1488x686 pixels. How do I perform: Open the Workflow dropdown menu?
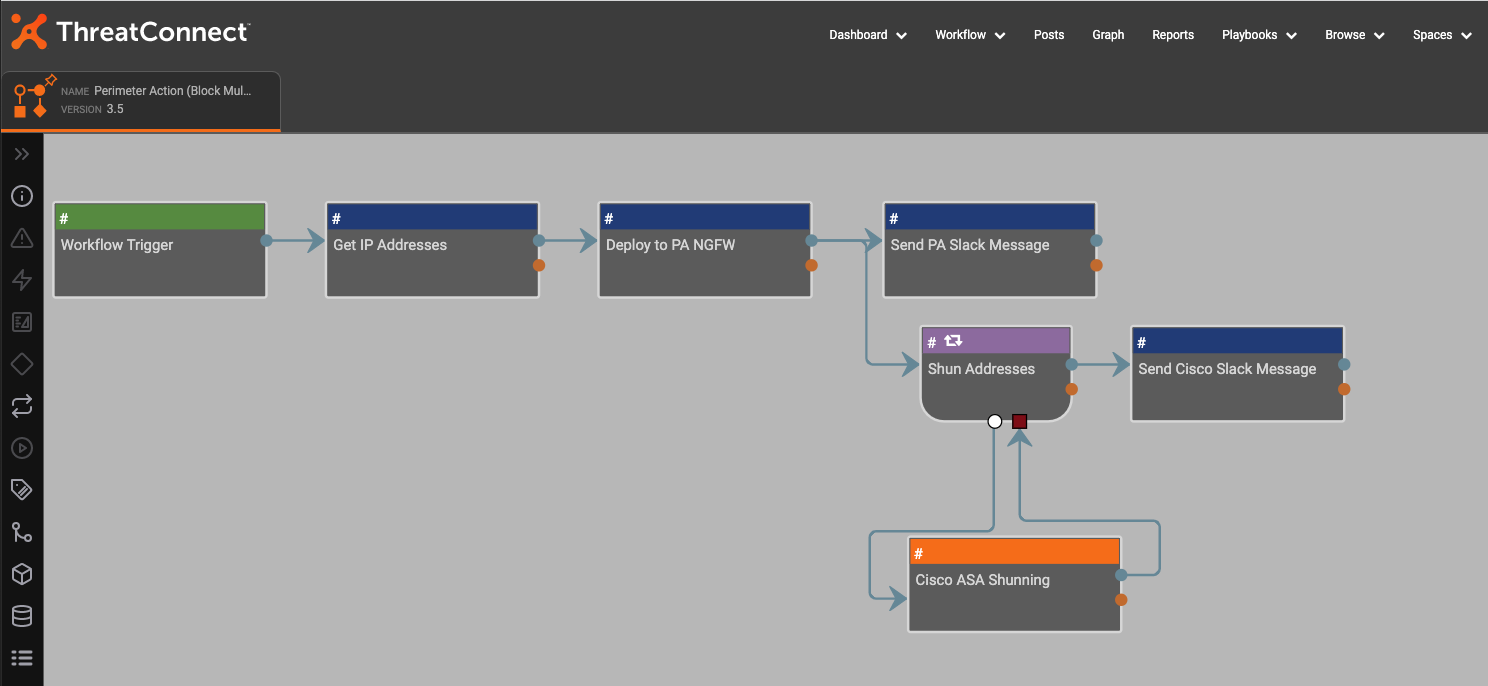(970, 35)
